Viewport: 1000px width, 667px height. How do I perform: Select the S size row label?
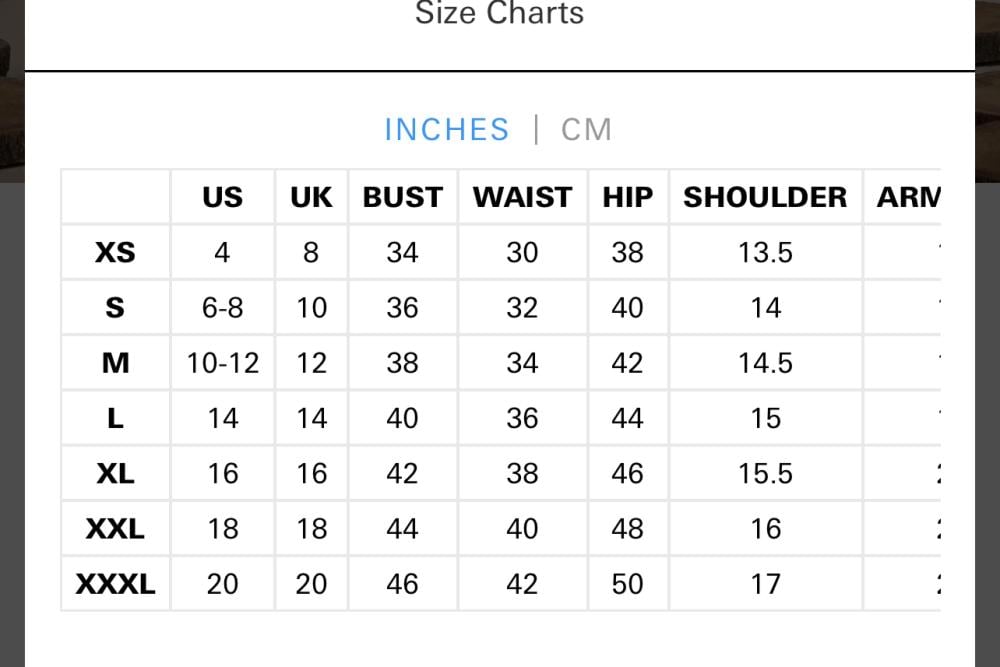coord(115,307)
